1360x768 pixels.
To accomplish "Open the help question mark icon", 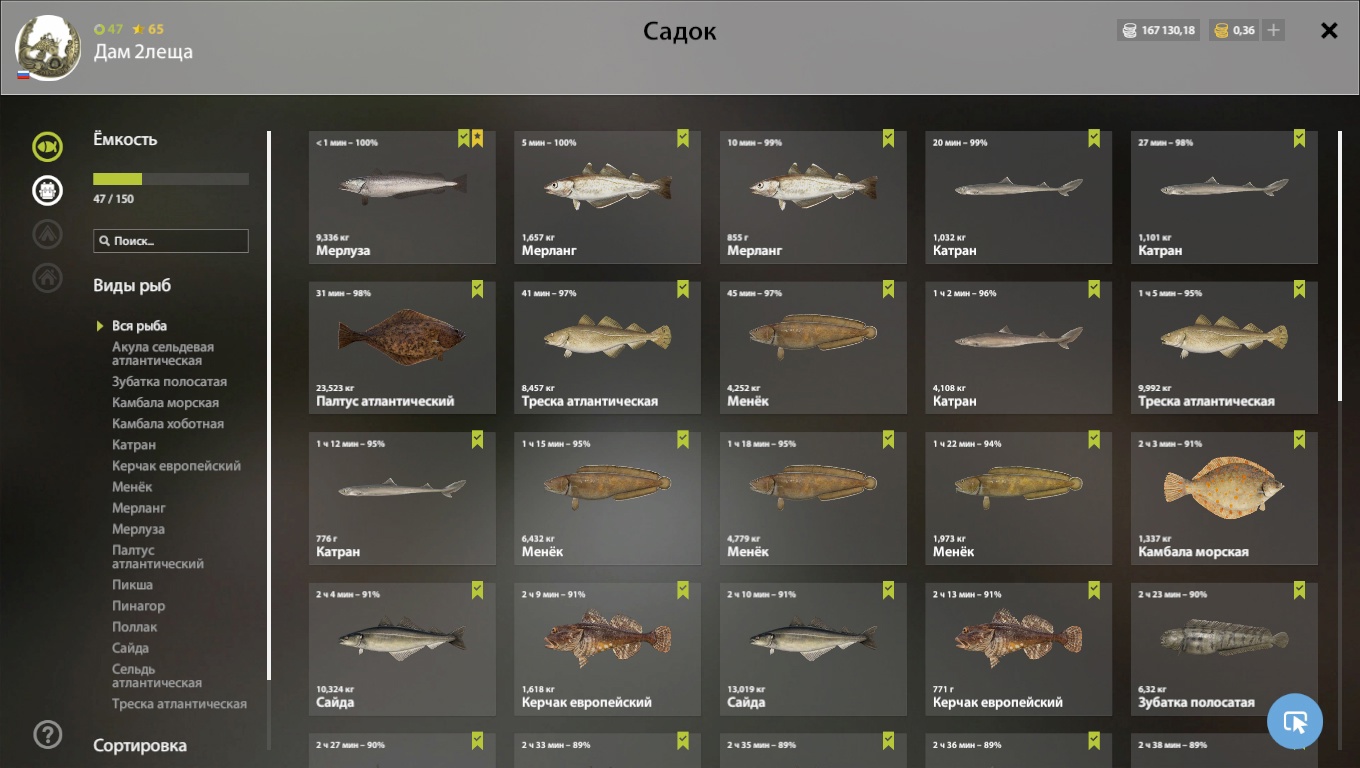I will (x=47, y=735).
